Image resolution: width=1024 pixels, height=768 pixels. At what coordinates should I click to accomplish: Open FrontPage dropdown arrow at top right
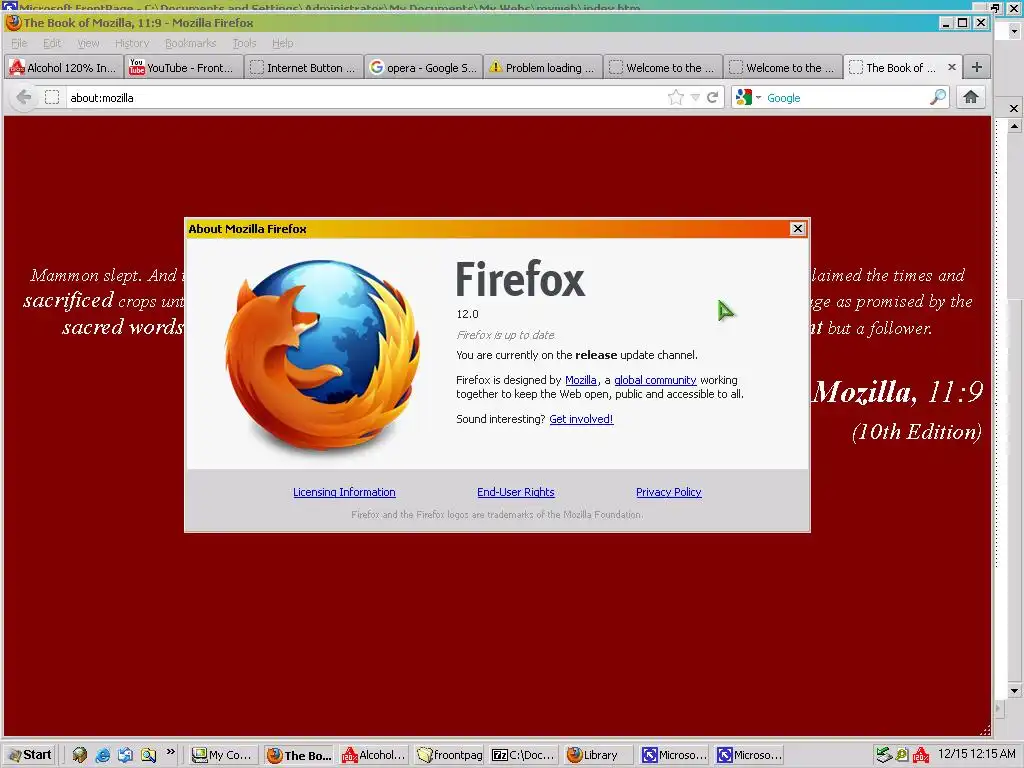[x=1014, y=31]
